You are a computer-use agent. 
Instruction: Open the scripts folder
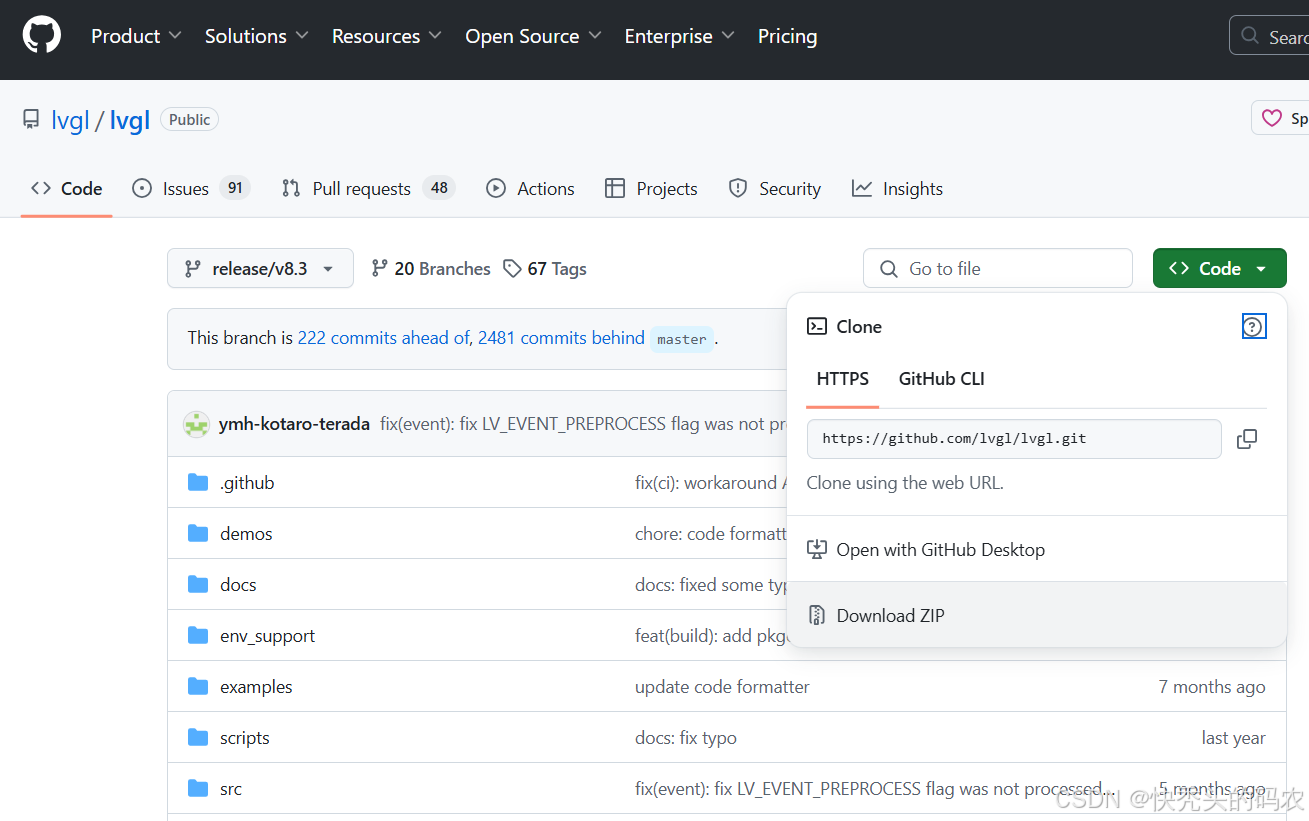[x=245, y=738]
